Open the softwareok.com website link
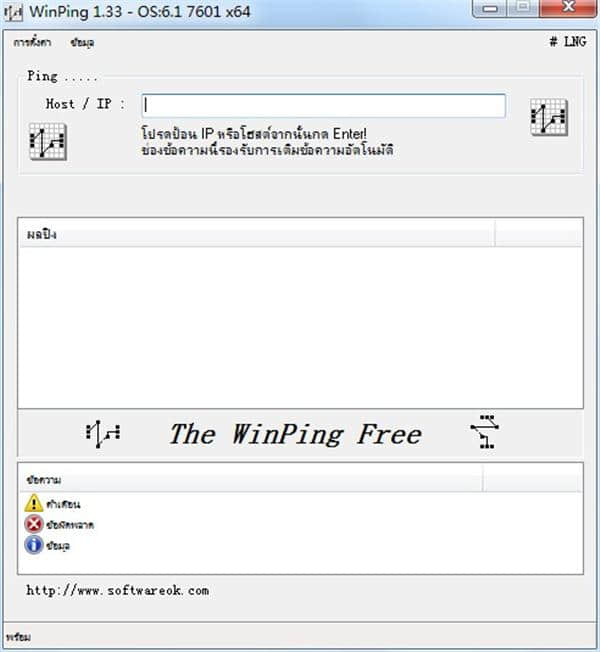Image resolution: width=600 pixels, height=652 pixels. click(118, 590)
